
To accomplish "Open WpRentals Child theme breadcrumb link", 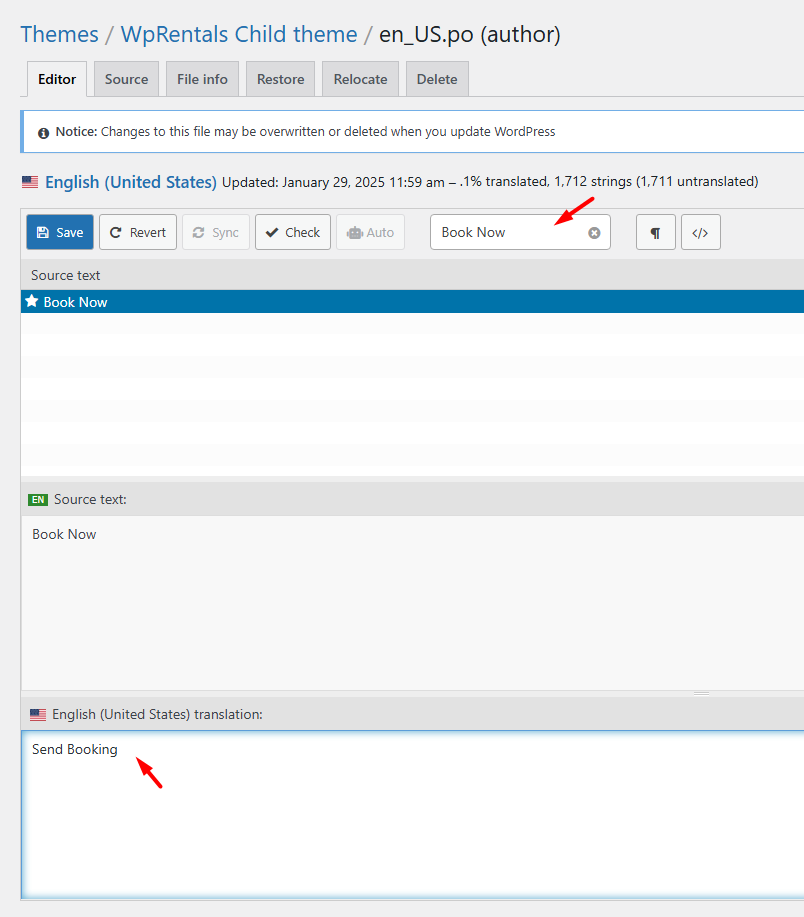I will coord(239,34).
